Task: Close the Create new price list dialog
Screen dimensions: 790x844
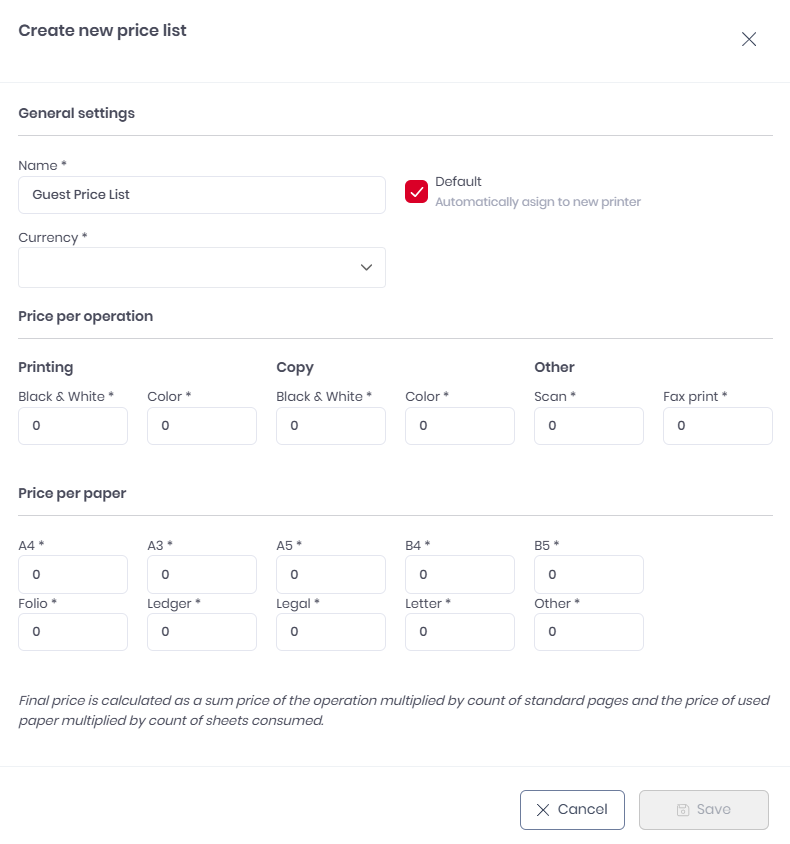Action: coord(749,40)
